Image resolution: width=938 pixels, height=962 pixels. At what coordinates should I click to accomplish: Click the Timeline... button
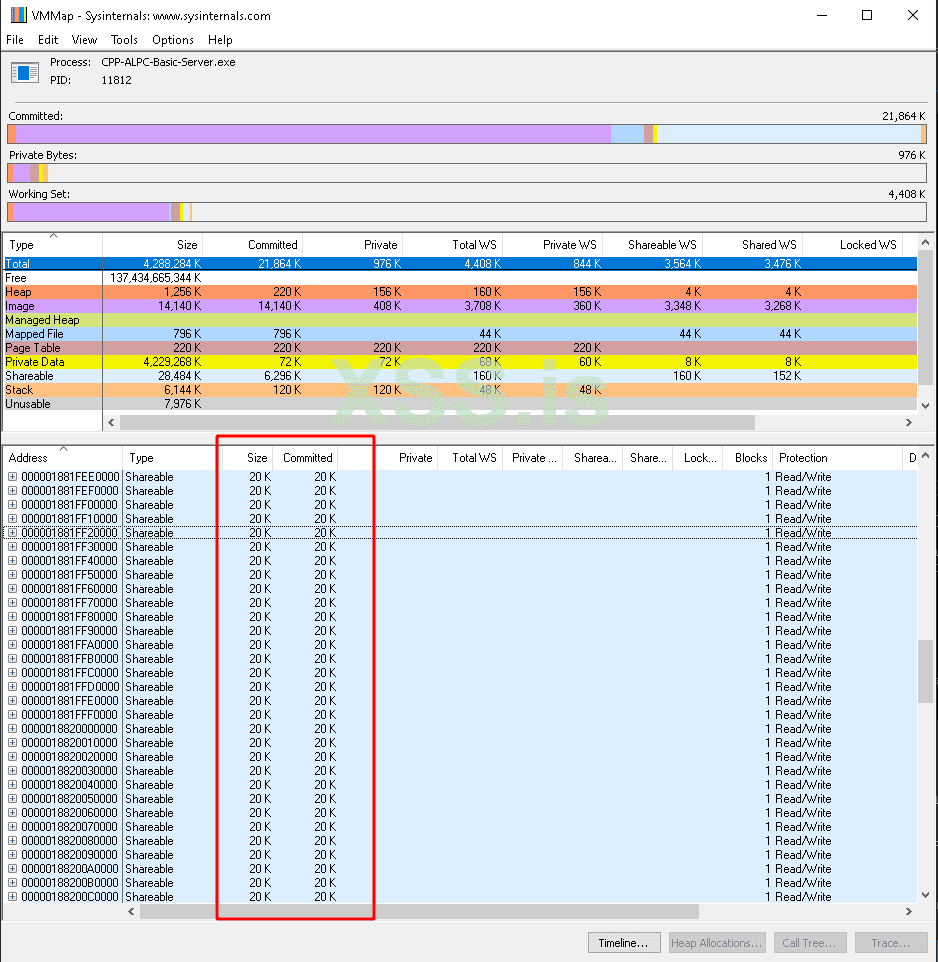coord(622,943)
